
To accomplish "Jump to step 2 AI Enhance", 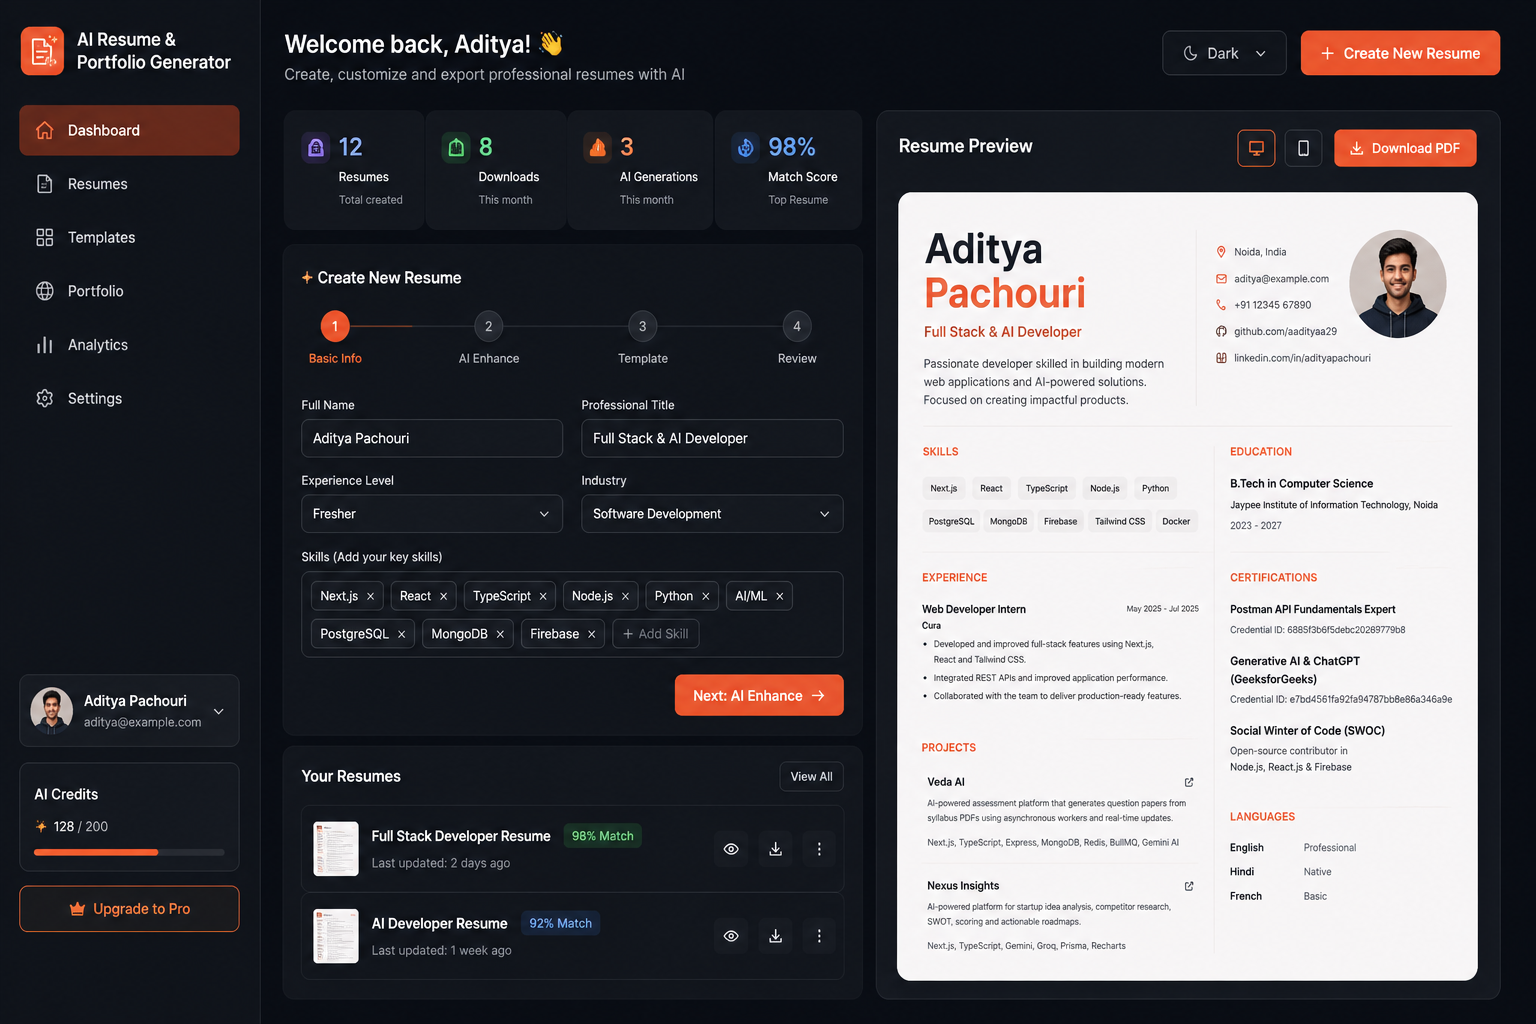I will coord(489,326).
